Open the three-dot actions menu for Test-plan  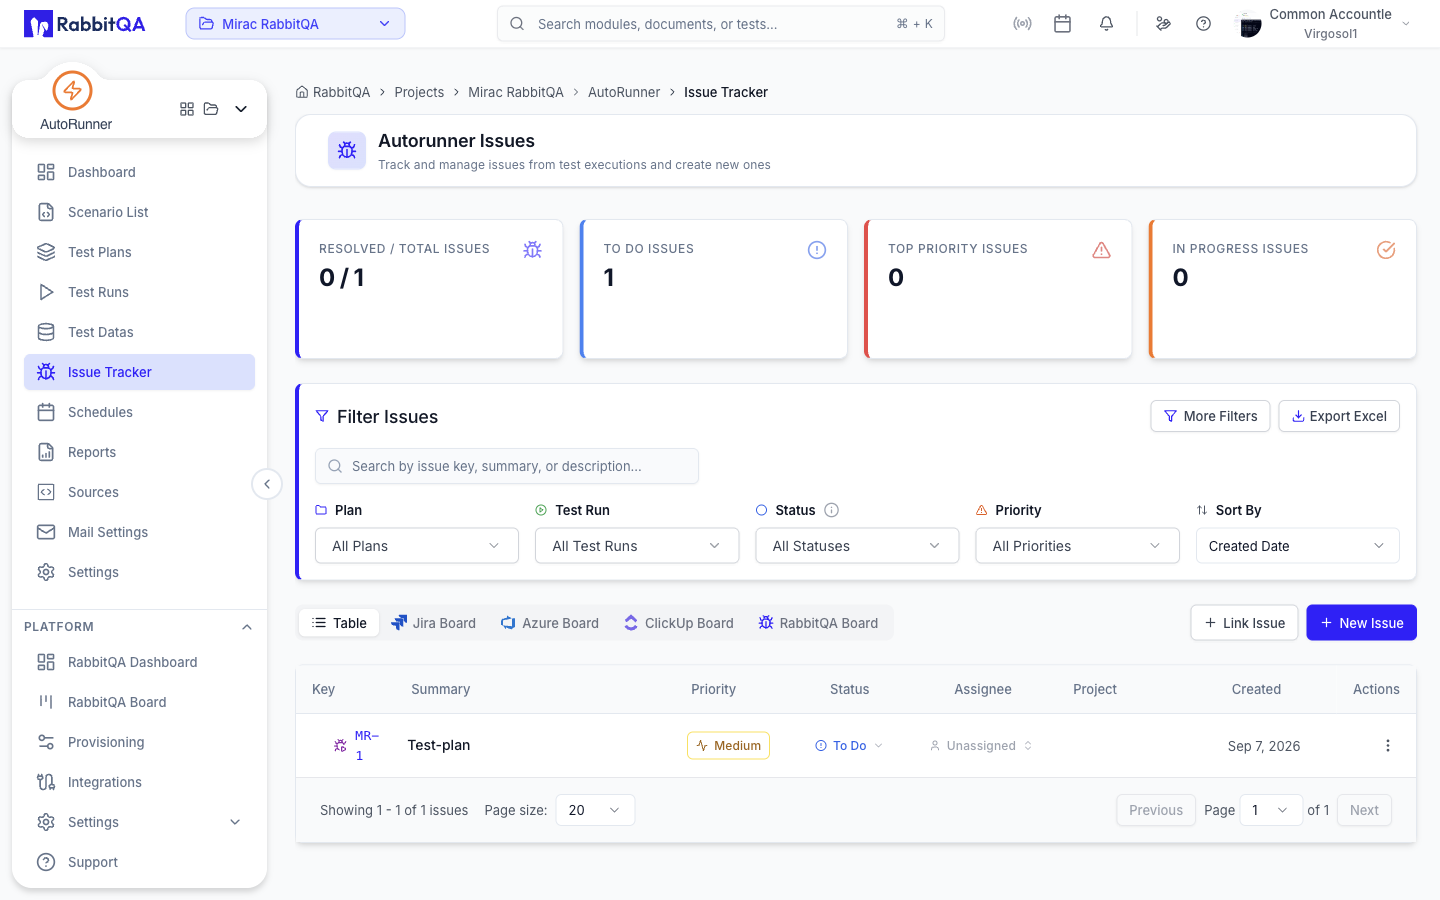click(x=1387, y=746)
